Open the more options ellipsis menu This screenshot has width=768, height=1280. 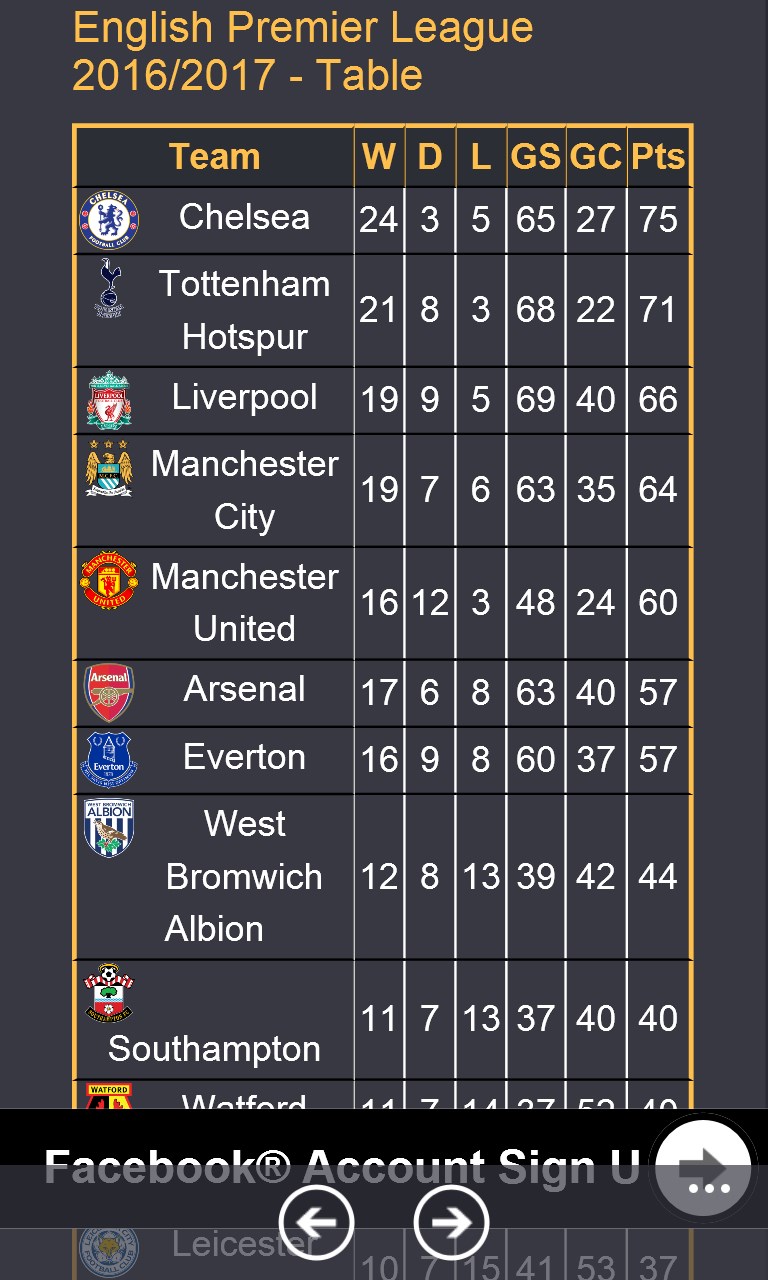click(709, 1189)
